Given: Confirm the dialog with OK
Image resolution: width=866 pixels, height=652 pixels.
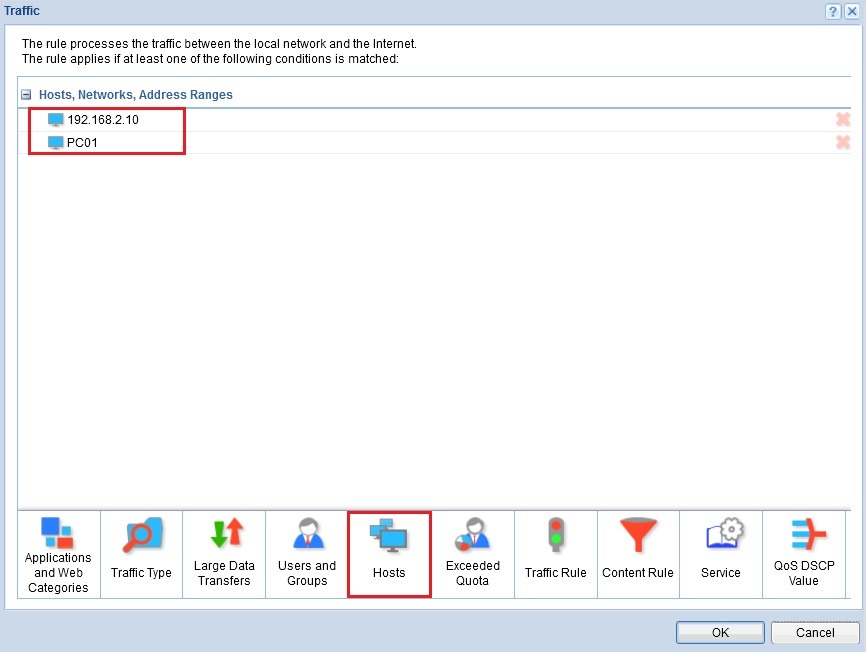Looking at the screenshot, I should coord(720,633).
